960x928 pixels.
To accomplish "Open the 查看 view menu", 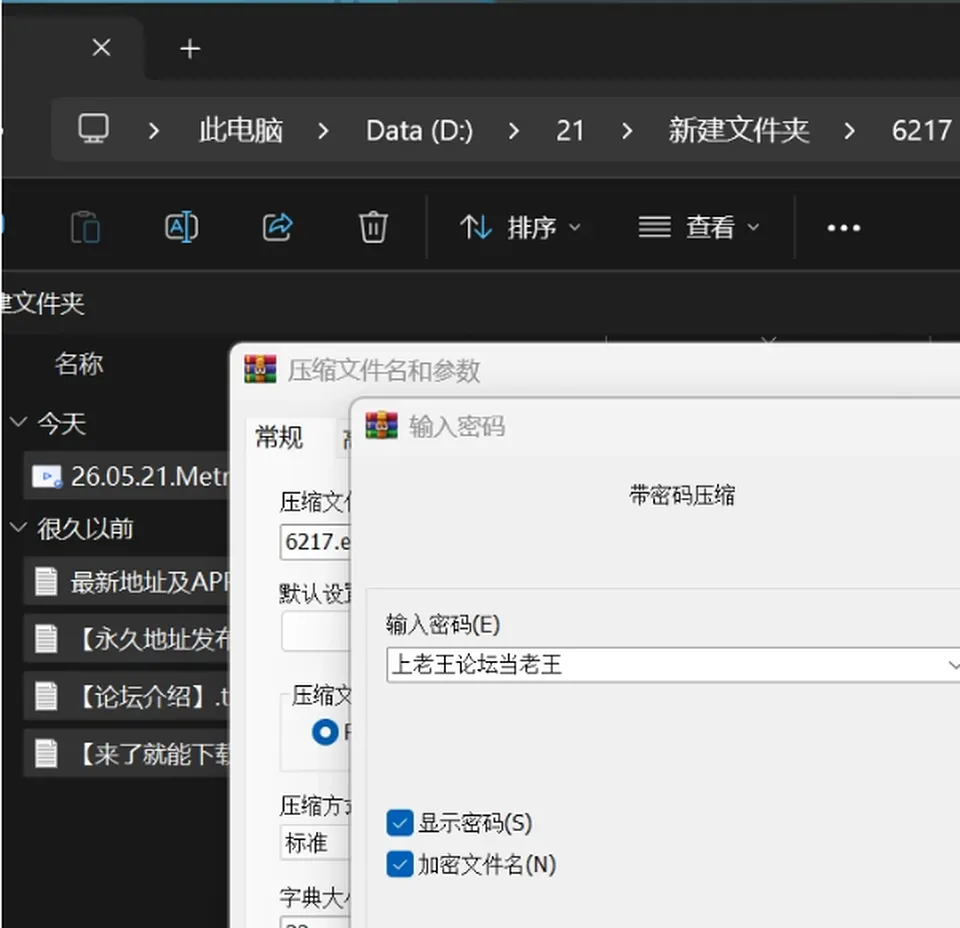I will [x=699, y=228].
